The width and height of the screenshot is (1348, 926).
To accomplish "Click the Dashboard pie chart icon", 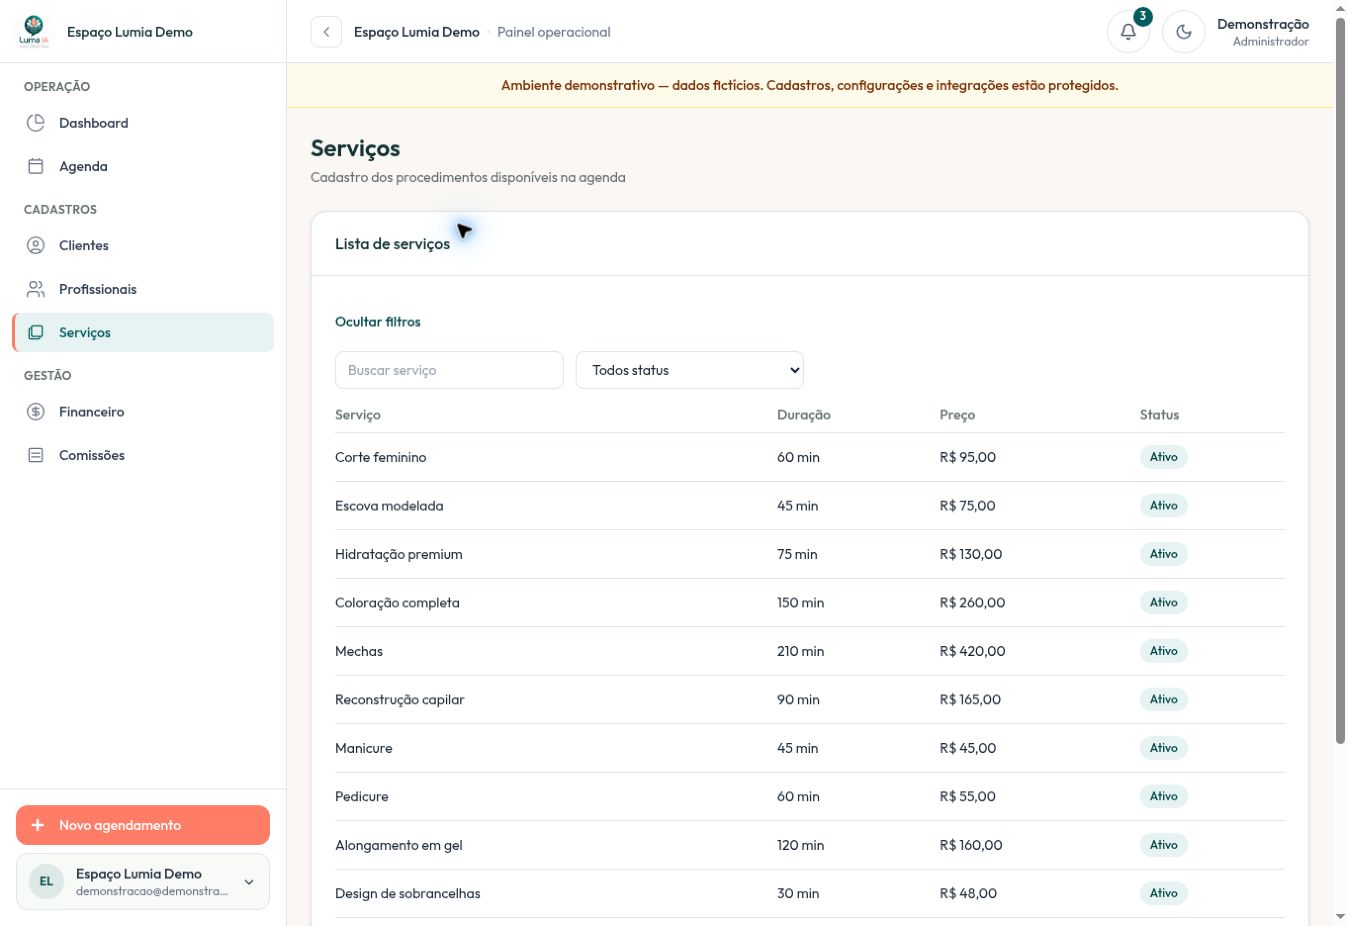I will [x=36, y=123].
